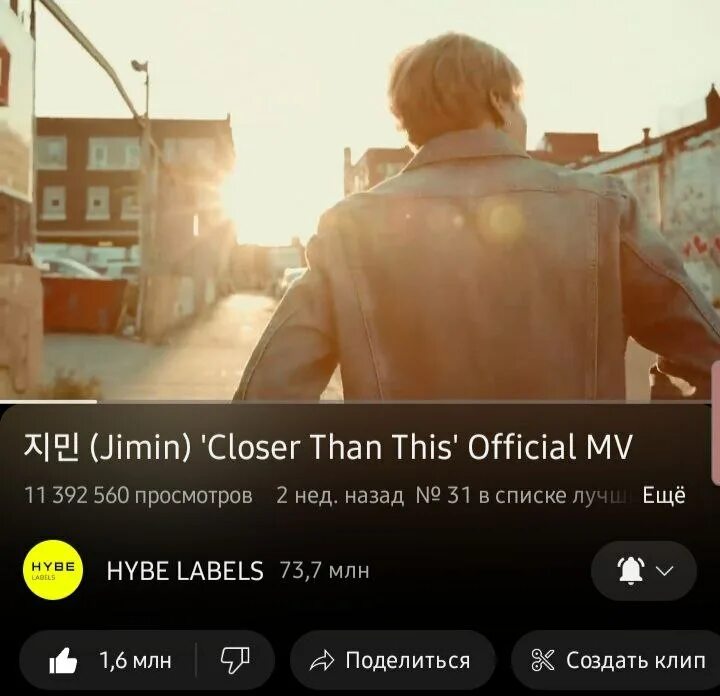
Task: Click the pink handle on the right edge
Action: pyautogui.click(x=716, y=422)
